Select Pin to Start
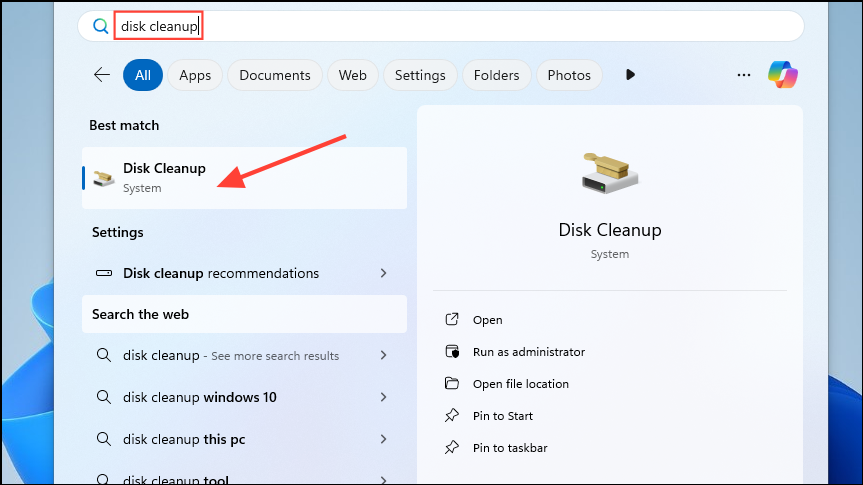The width and height of the screenshot is (863, 485). pyautogui.click(x=503, y=416)
